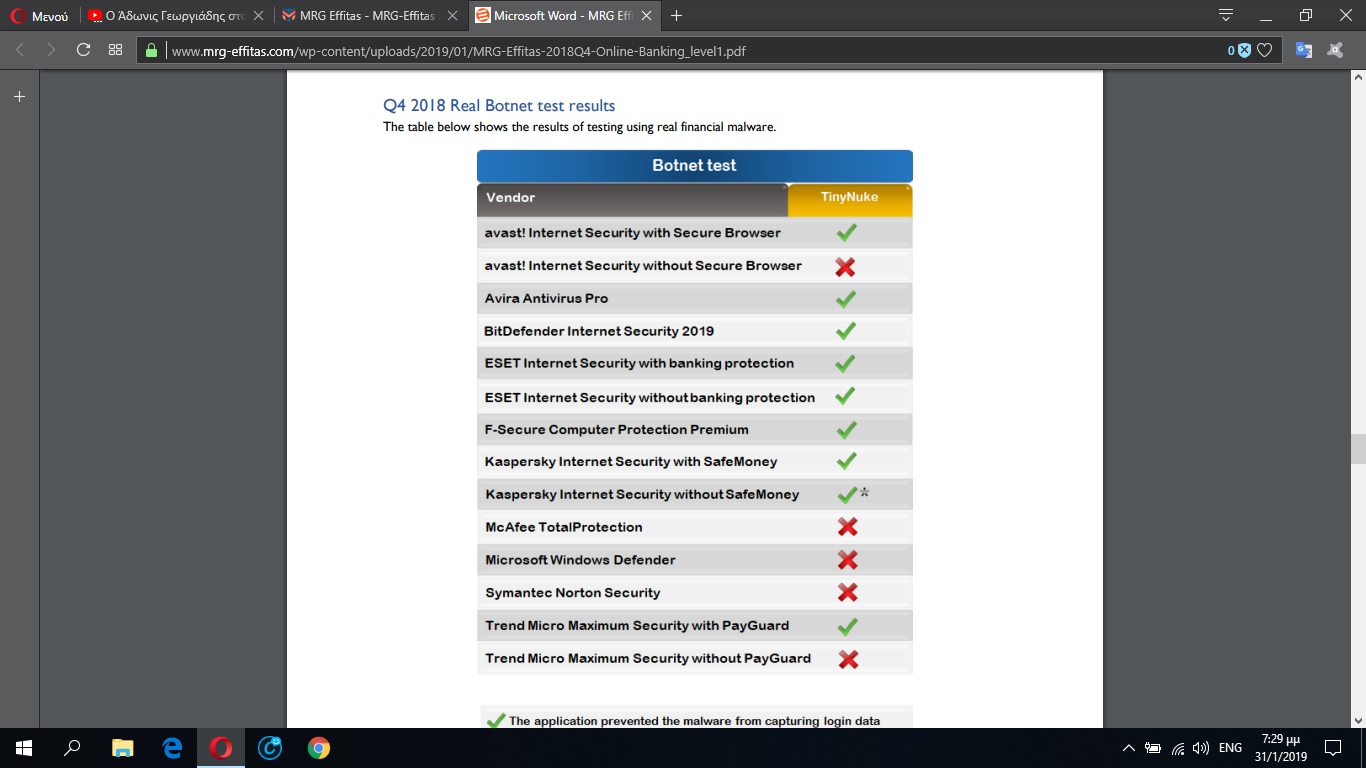Click 'Kaspersky Internet Security without SafeMoney'
This screenshot has width=1366, height=768.
[642, 495]
